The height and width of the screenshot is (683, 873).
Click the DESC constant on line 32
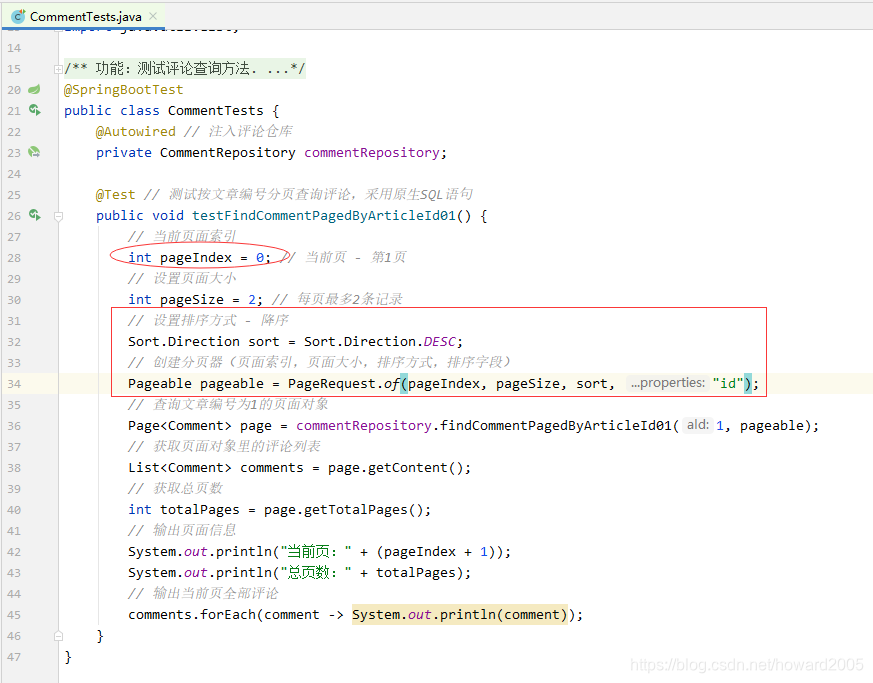440,341
